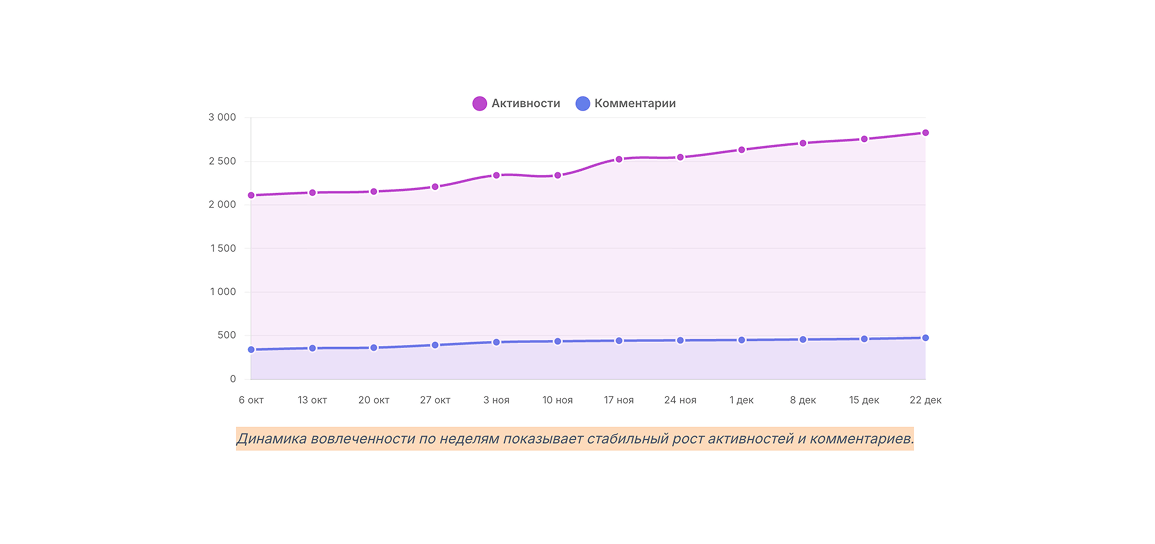The image size is (1155, 544).
Task: Click the 13 окт x-axis label
Action: (x=312, y=400)
